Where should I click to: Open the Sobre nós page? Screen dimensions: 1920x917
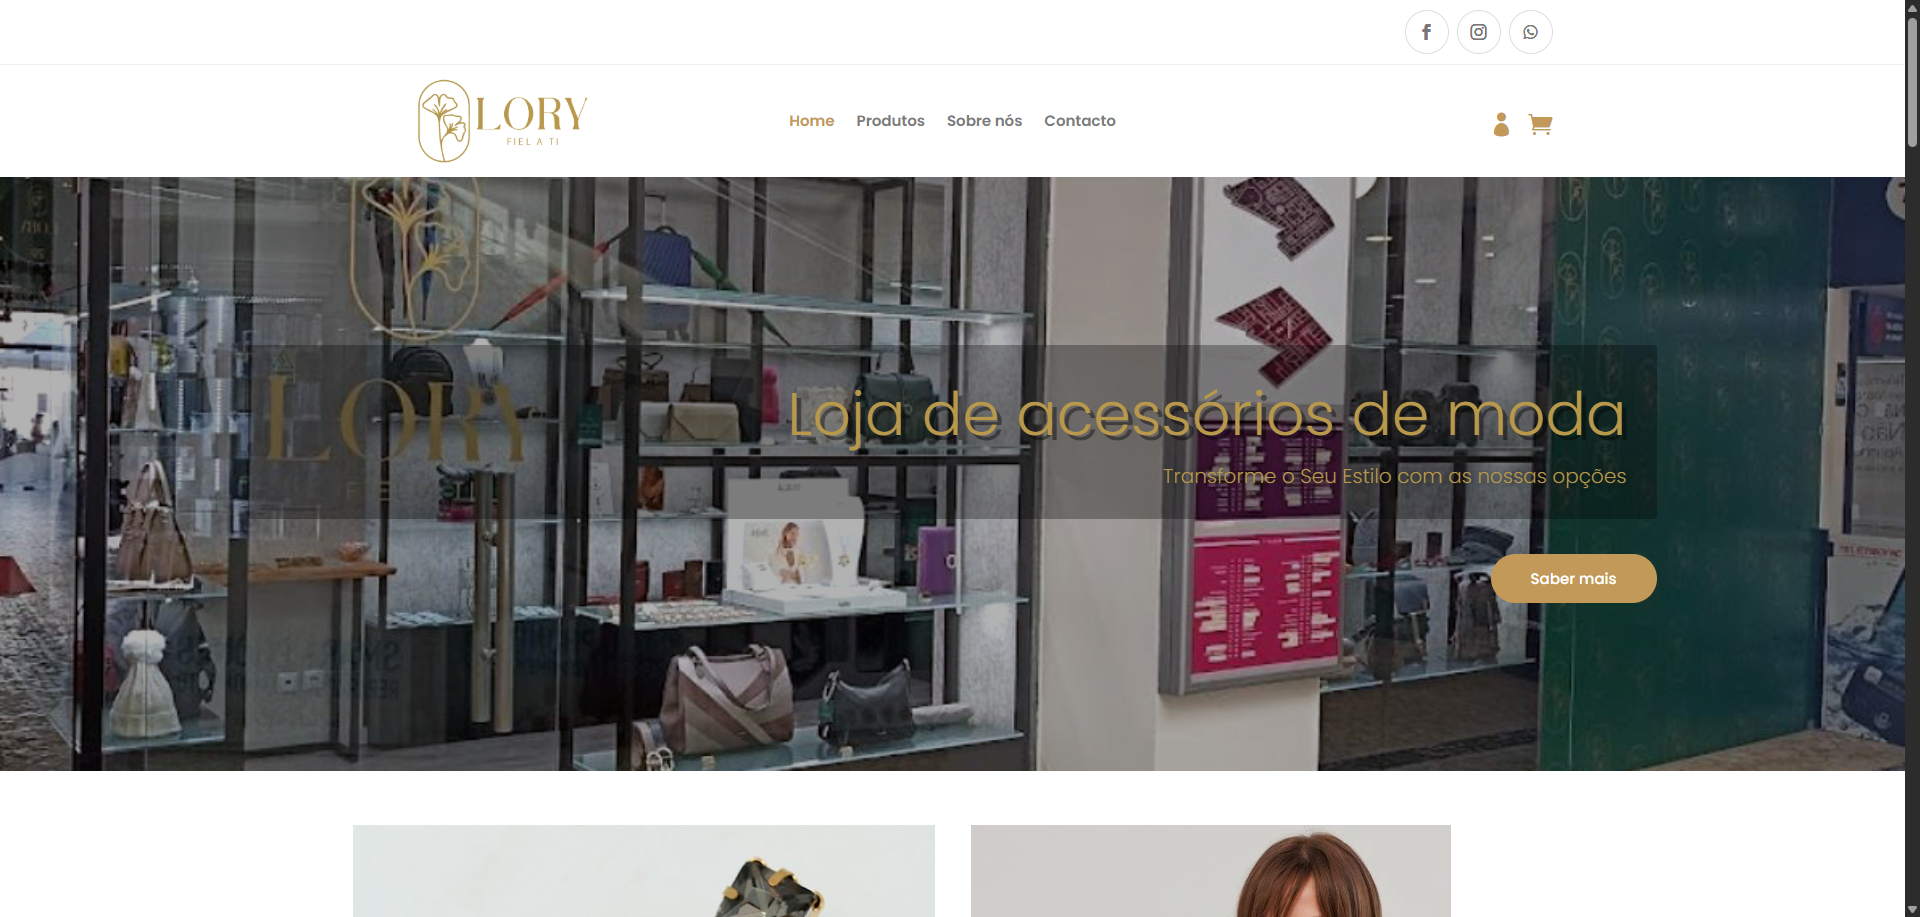pyautogui.click(x=984, y=121)
